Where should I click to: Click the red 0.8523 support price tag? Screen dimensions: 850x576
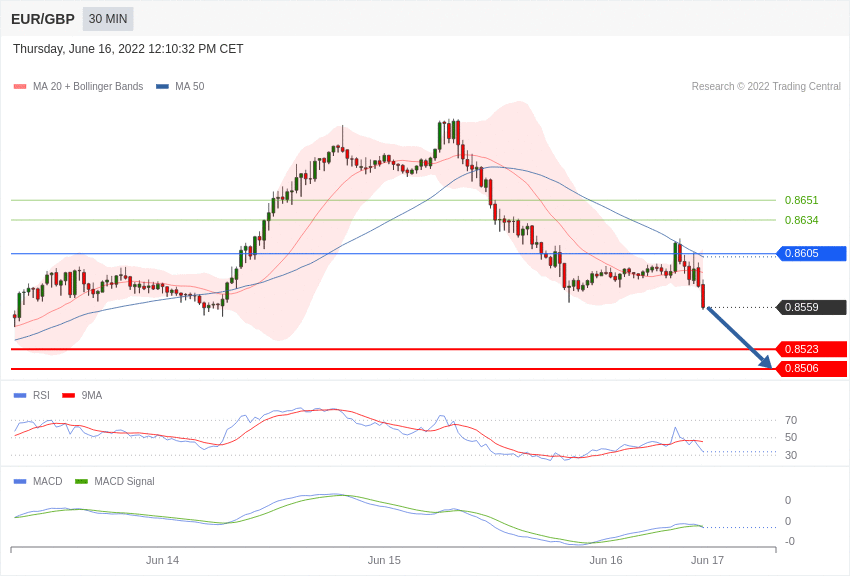(x=811, y=349)
